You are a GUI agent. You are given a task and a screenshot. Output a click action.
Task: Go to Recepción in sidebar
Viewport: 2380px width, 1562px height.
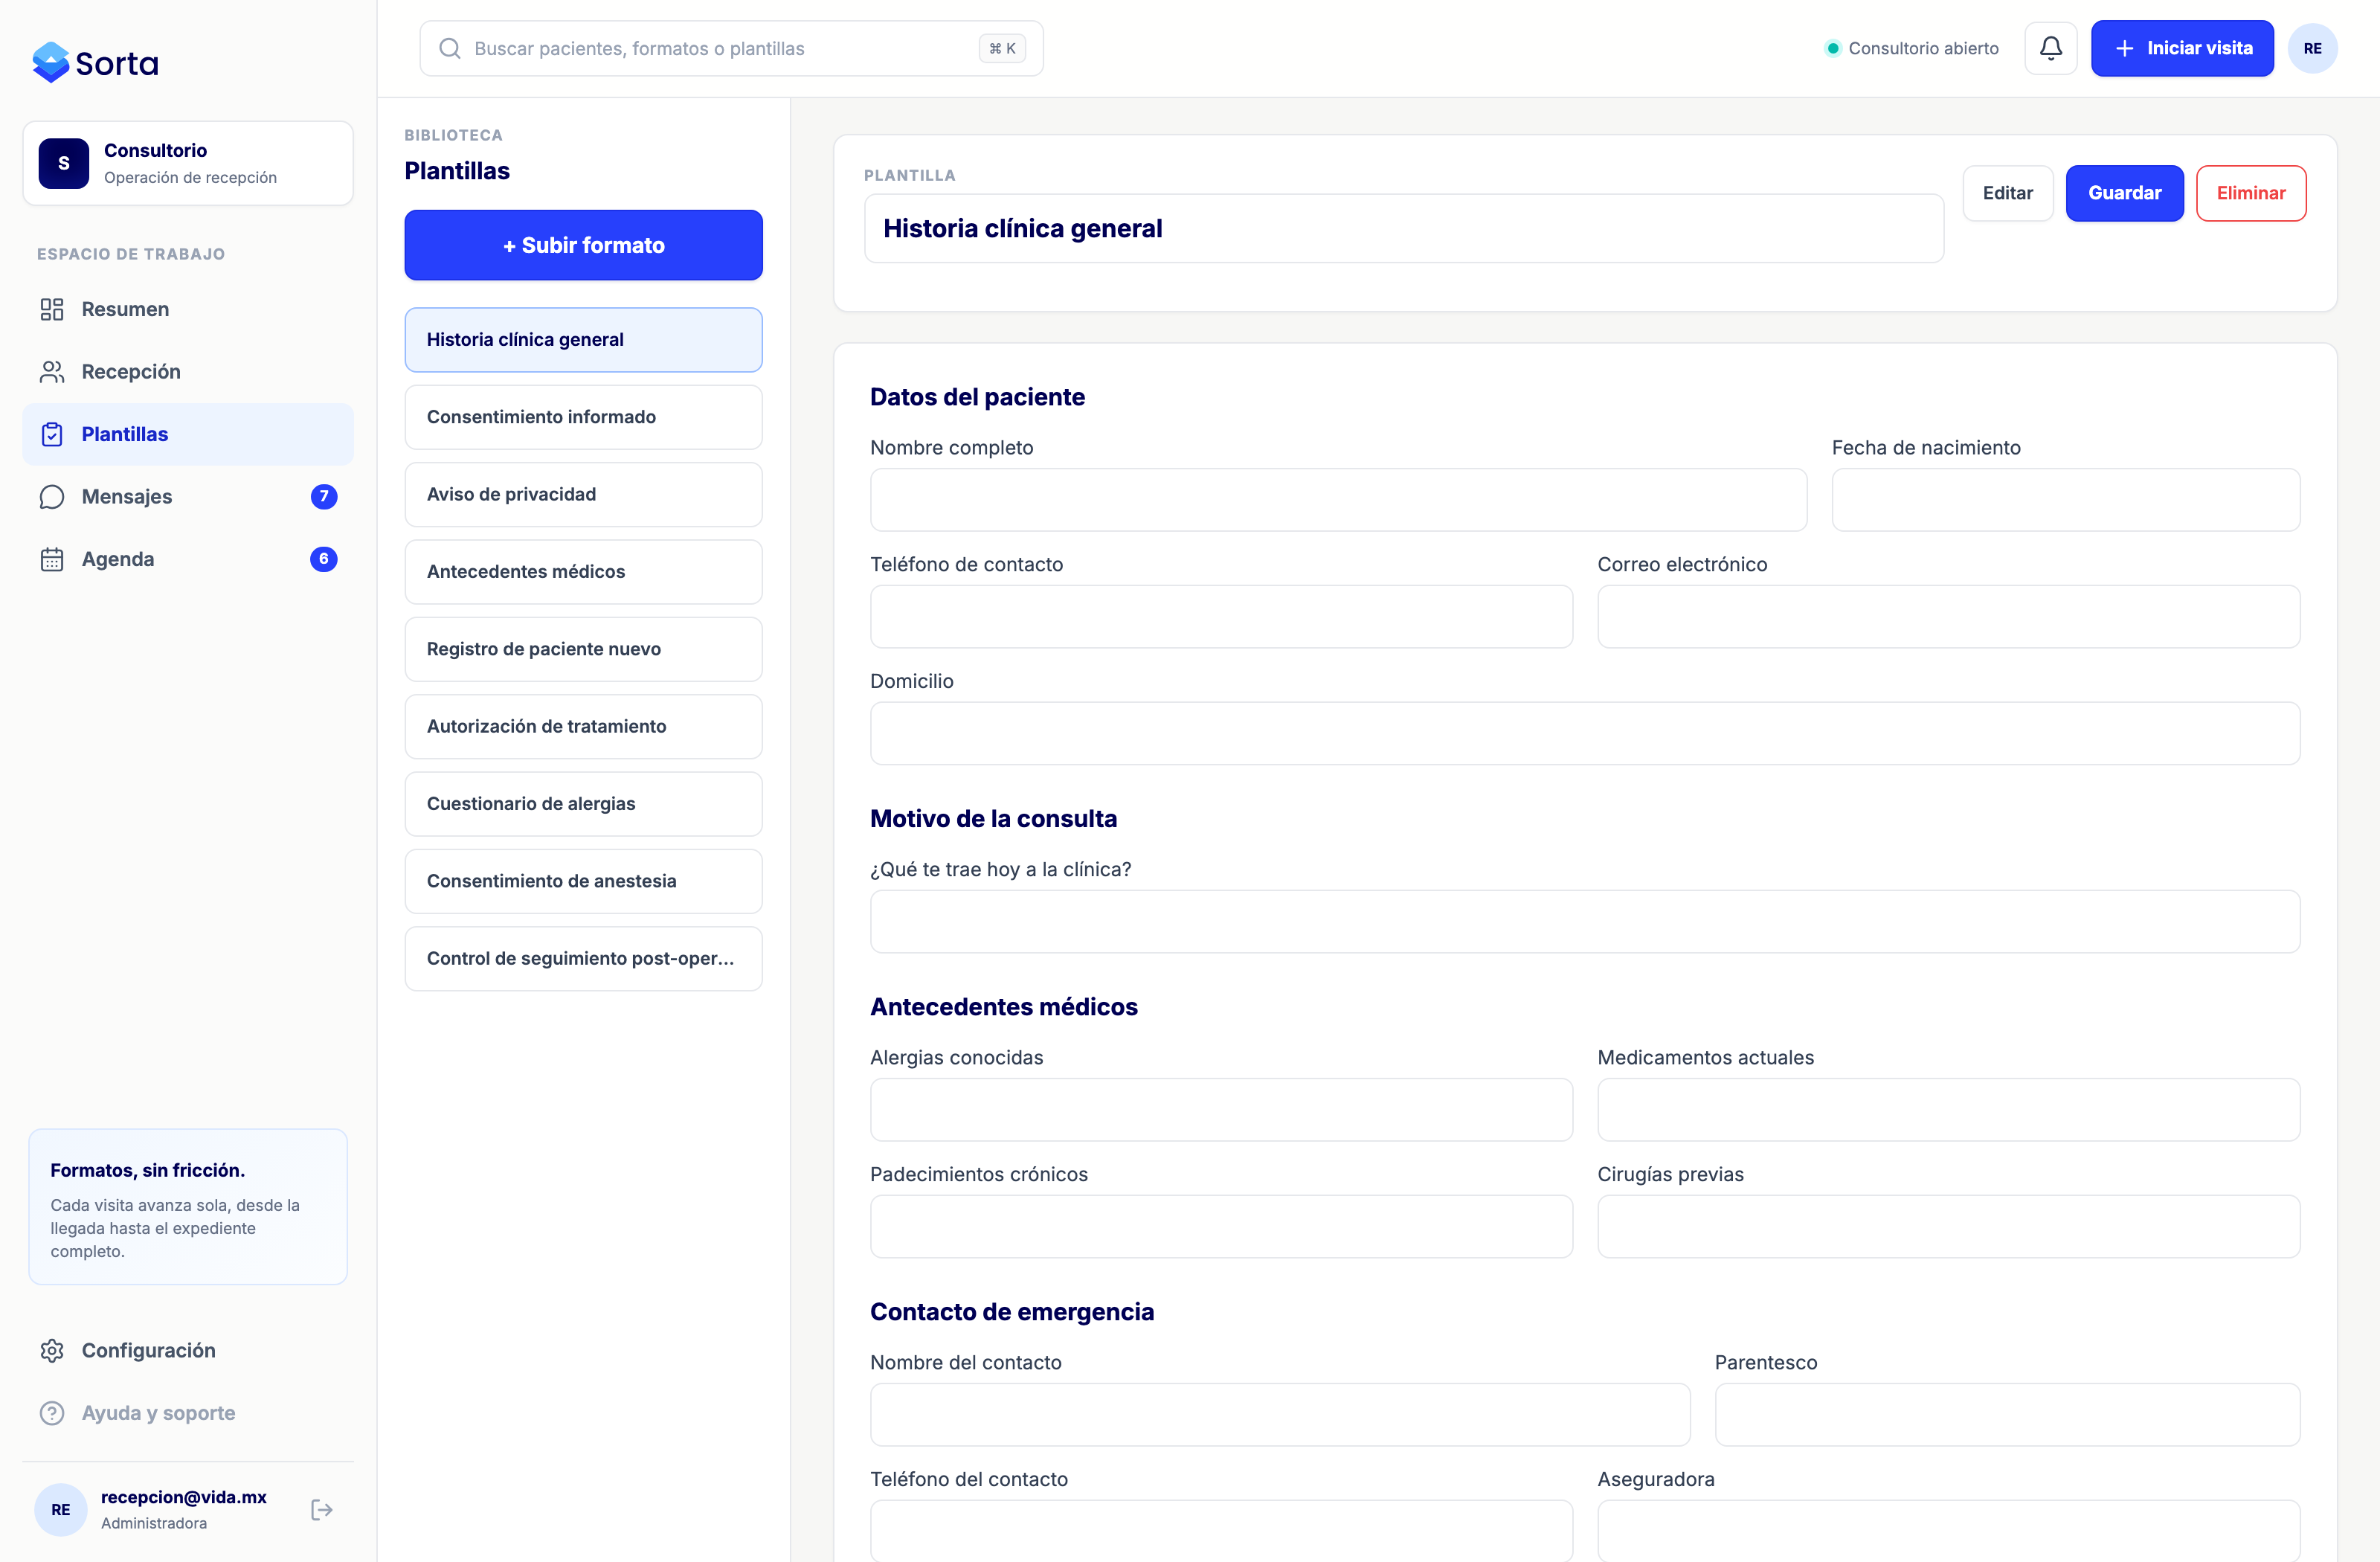coord(188,372)
